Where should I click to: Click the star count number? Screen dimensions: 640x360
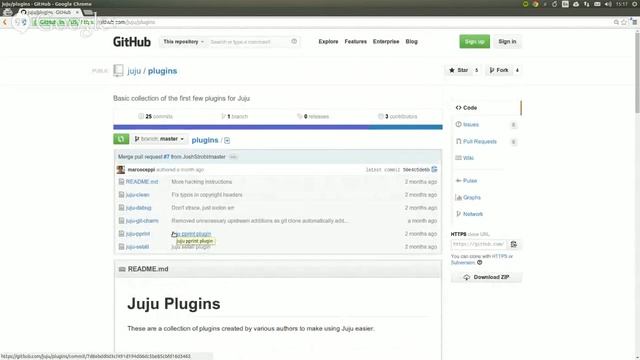[x=476, y=70]
